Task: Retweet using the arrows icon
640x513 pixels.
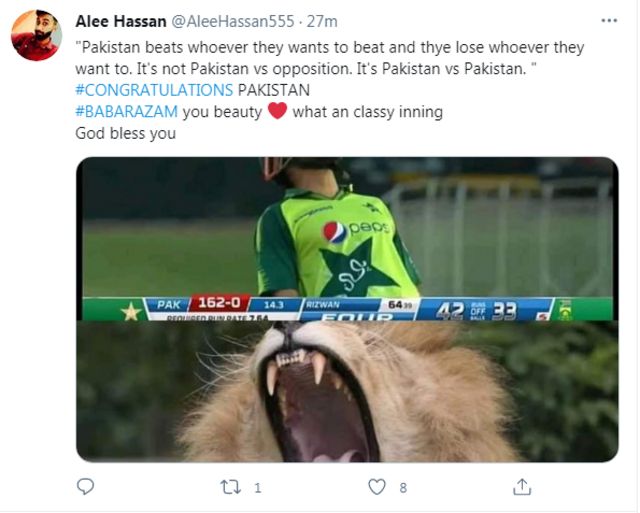Action: [x=230, y=487]
